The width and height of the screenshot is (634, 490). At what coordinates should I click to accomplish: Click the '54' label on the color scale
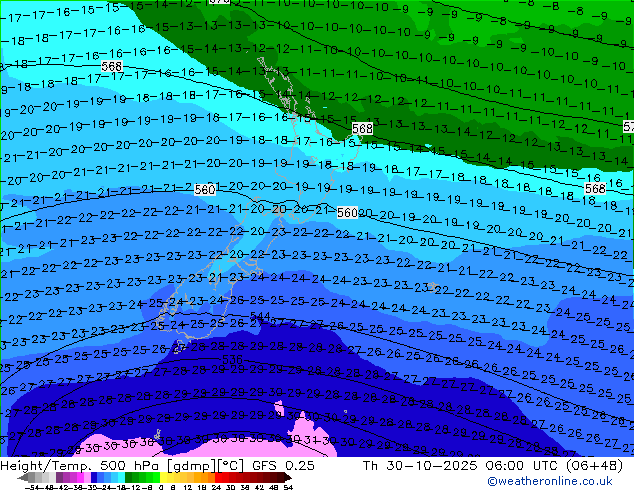288,487
